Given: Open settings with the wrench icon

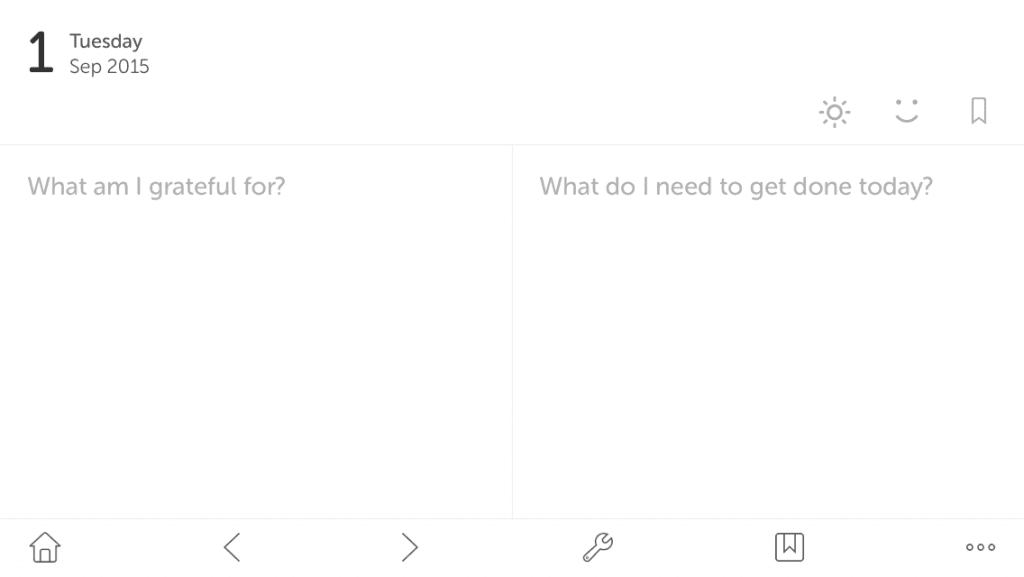Looking at the screenshot, I should [598, 547].
